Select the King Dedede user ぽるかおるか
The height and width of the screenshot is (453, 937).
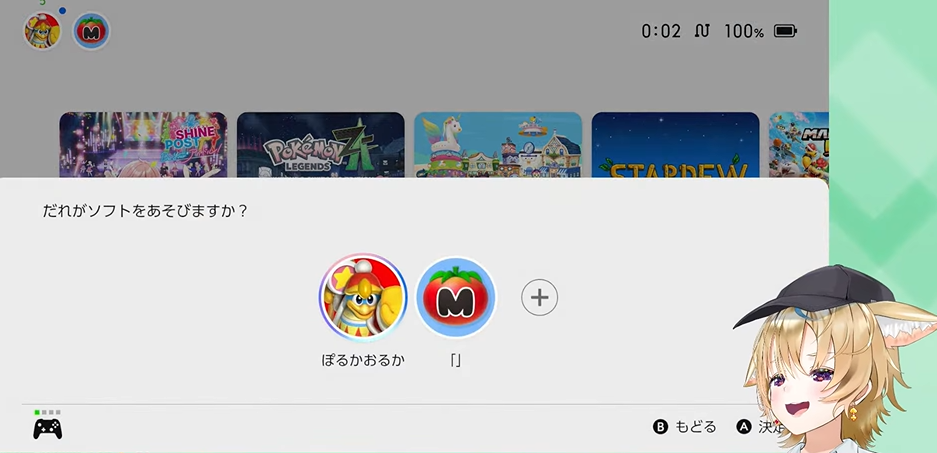(x=363, y=297)
